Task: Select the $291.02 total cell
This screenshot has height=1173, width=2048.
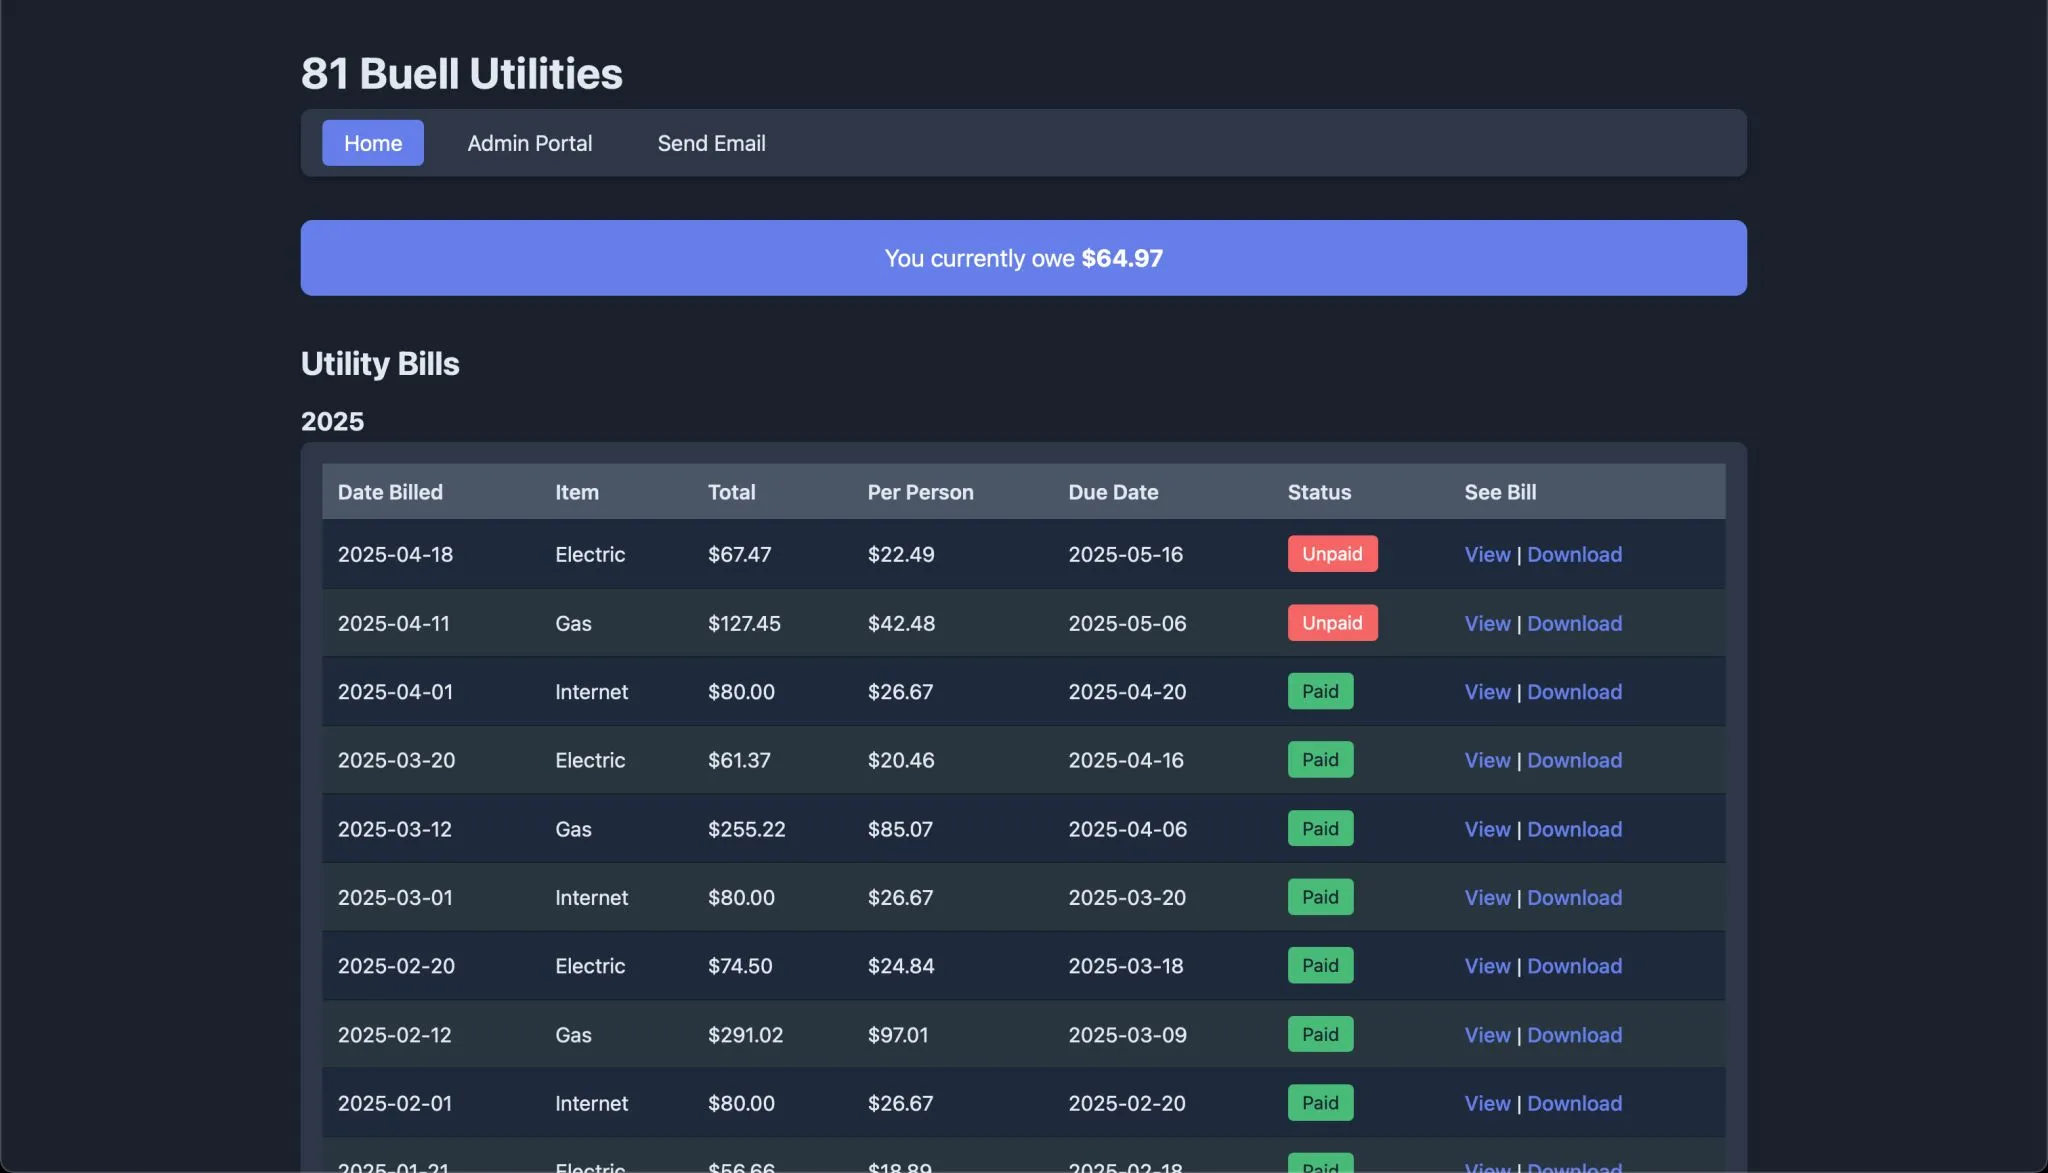Action: [745, 1035]
